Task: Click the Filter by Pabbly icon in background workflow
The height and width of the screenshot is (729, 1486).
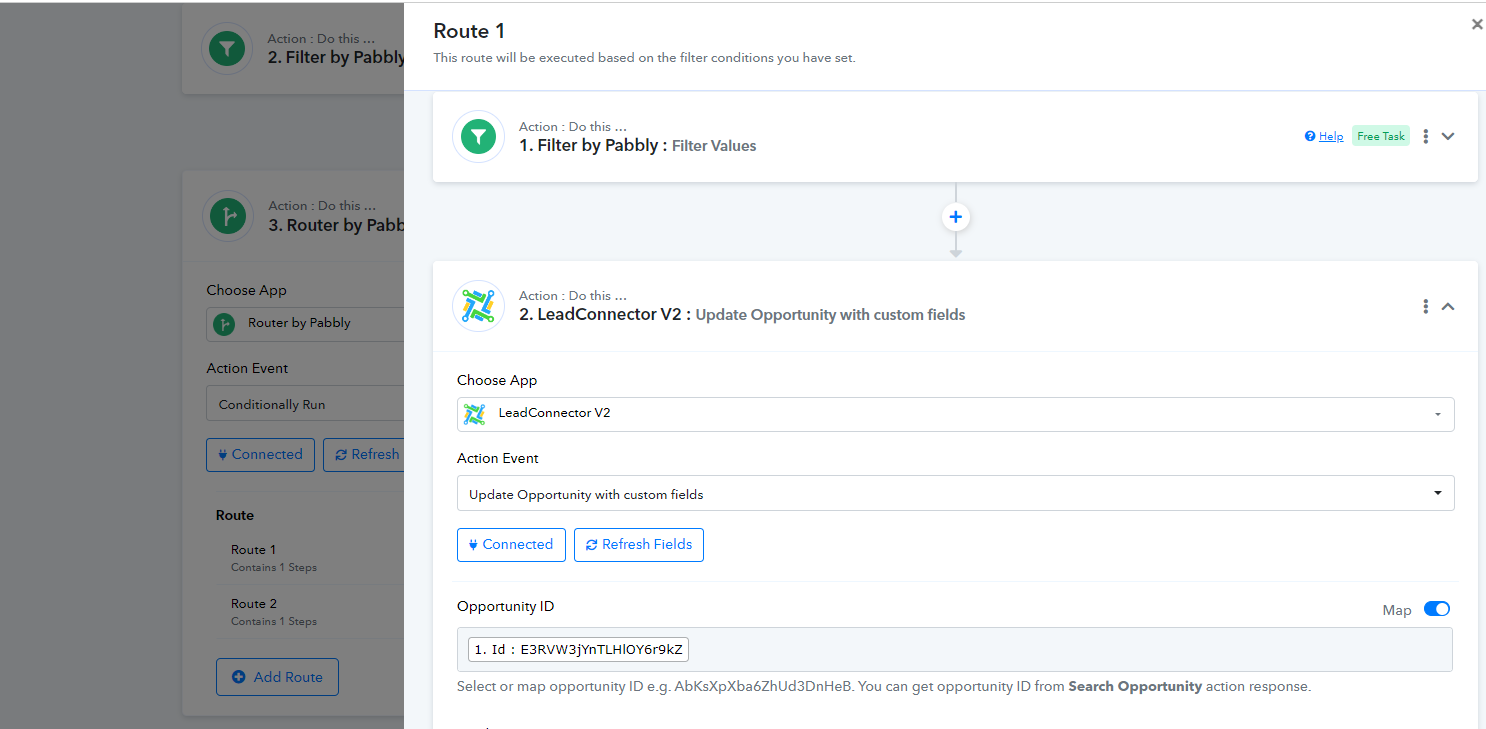Action: click(228, 49)
